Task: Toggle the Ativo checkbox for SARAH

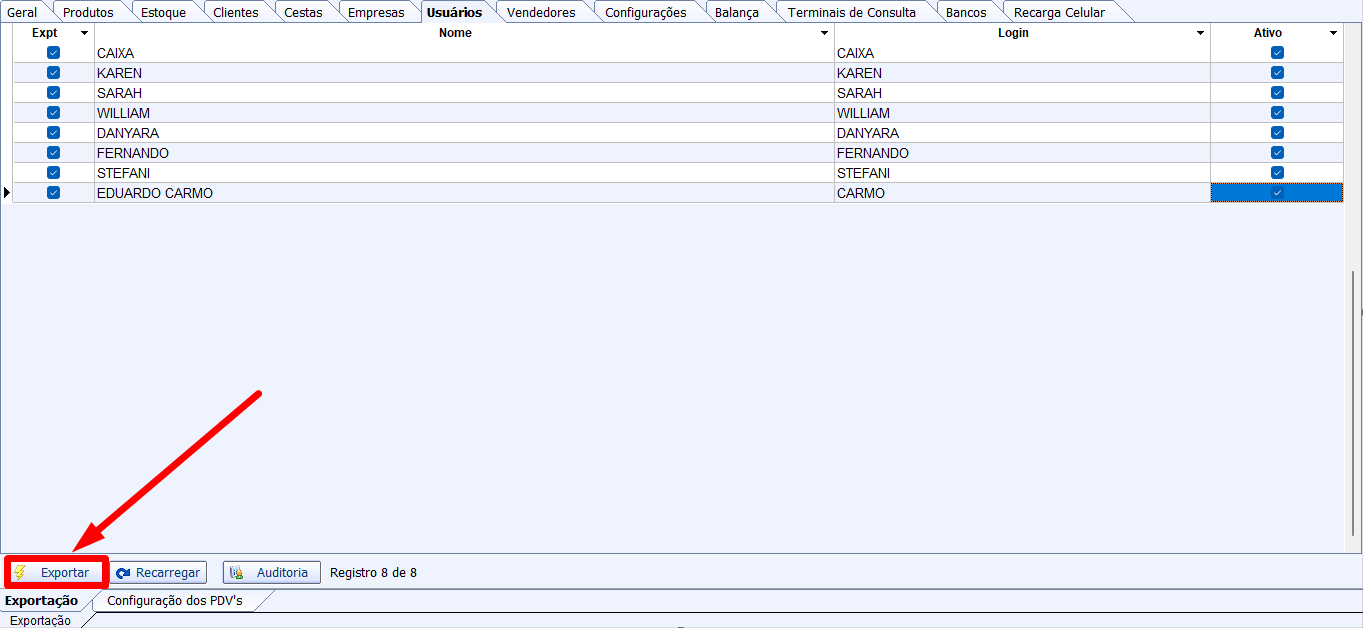Action: click(1277, 93)
